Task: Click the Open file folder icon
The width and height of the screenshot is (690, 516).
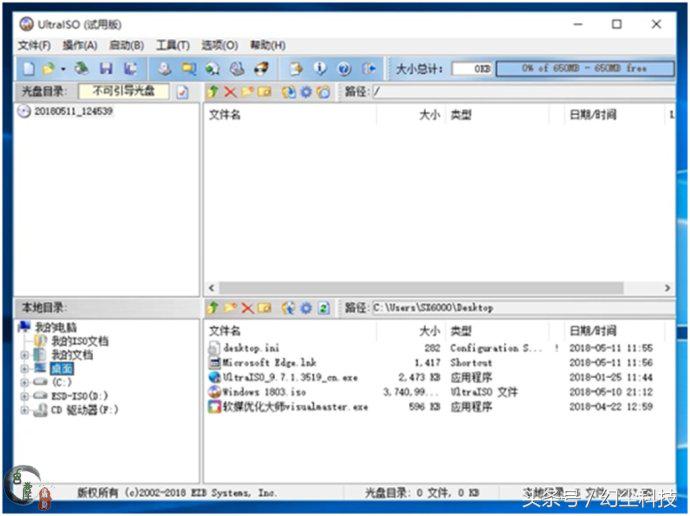Action: coord(48,69)
